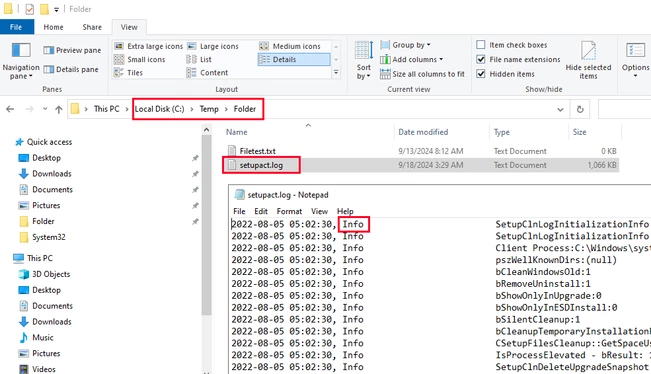Select the Filetest.txt file
Image resolution: width=651 pixels, height=374 pixels.
click(421, 151)
